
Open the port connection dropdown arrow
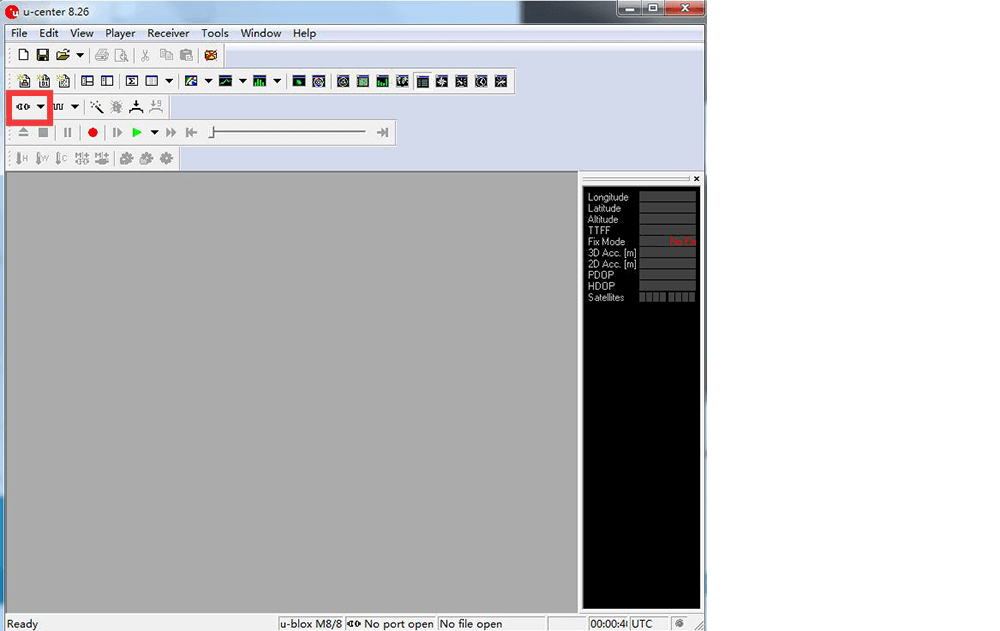pos(41,107)
